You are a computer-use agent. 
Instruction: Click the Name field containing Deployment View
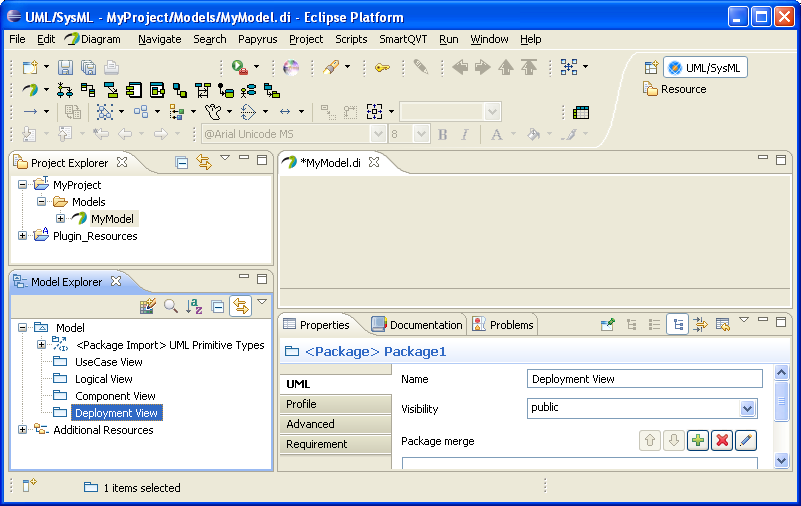pyautogui.click(x=643, y=379)
